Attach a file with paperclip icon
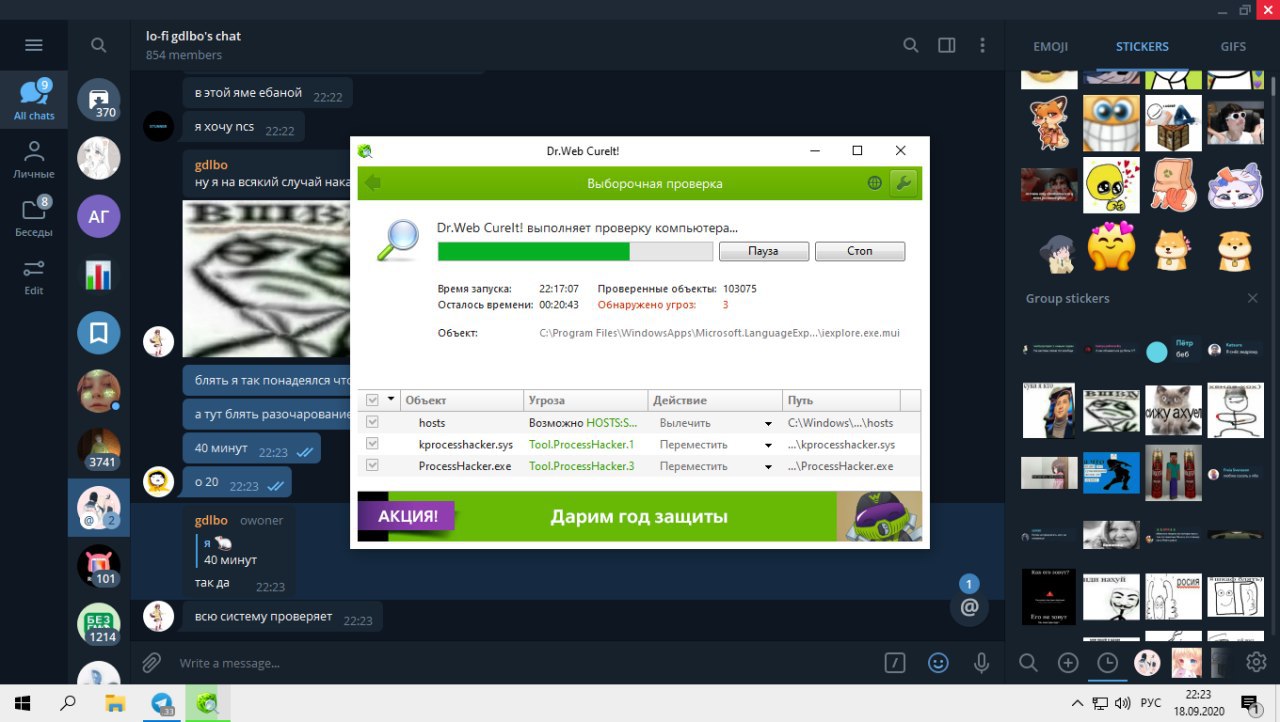The image size is (1280, 722). (x=151, y=662)
